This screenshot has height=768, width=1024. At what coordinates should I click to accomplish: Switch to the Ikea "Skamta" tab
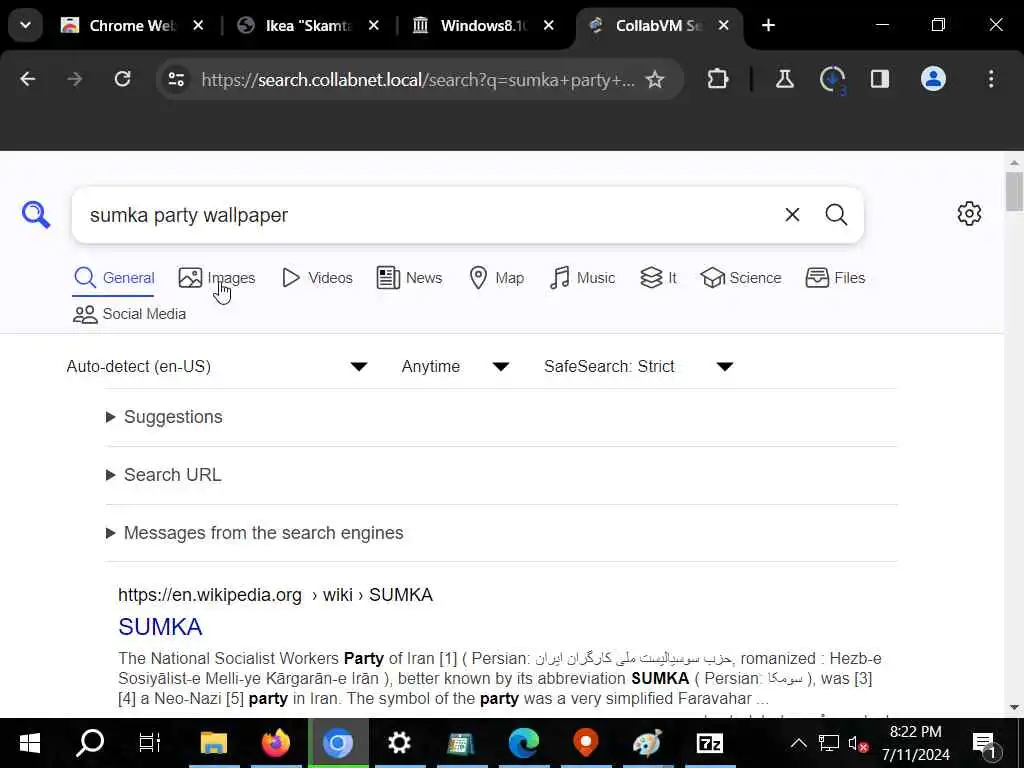coord(295,25)
